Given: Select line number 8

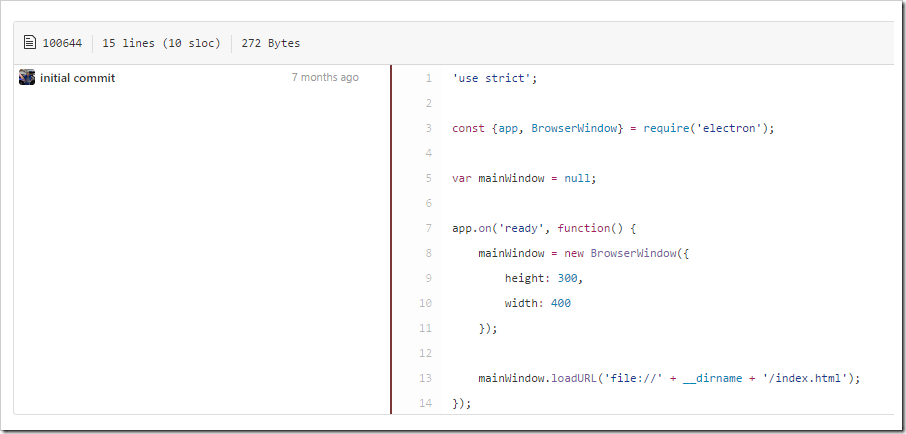Looking at the screenshot, I should (x=429, y=253).
